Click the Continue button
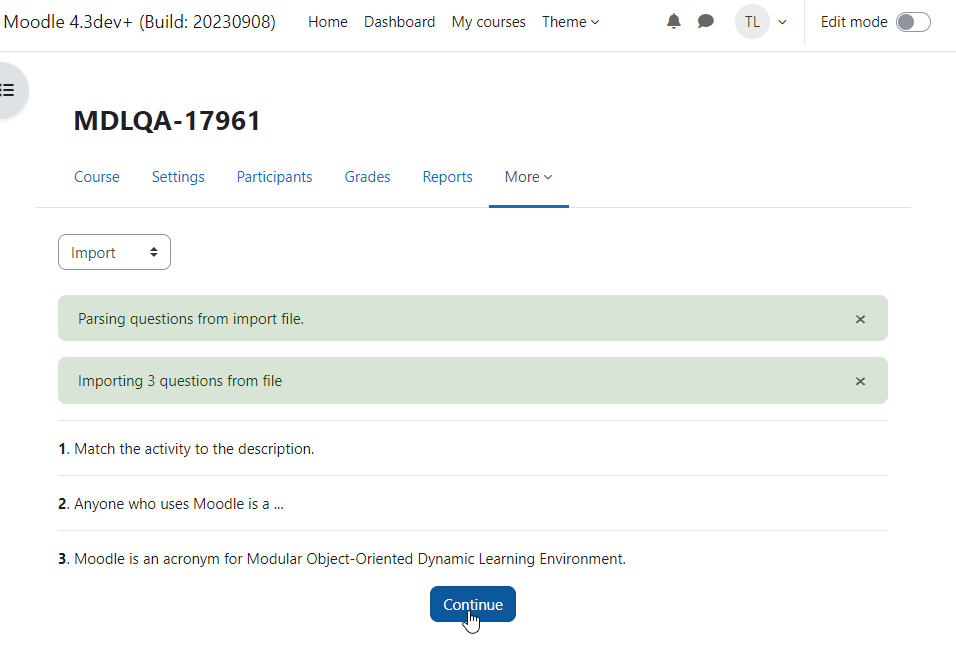The width and height of the screenshot is (956, 659). pos(473,604)
